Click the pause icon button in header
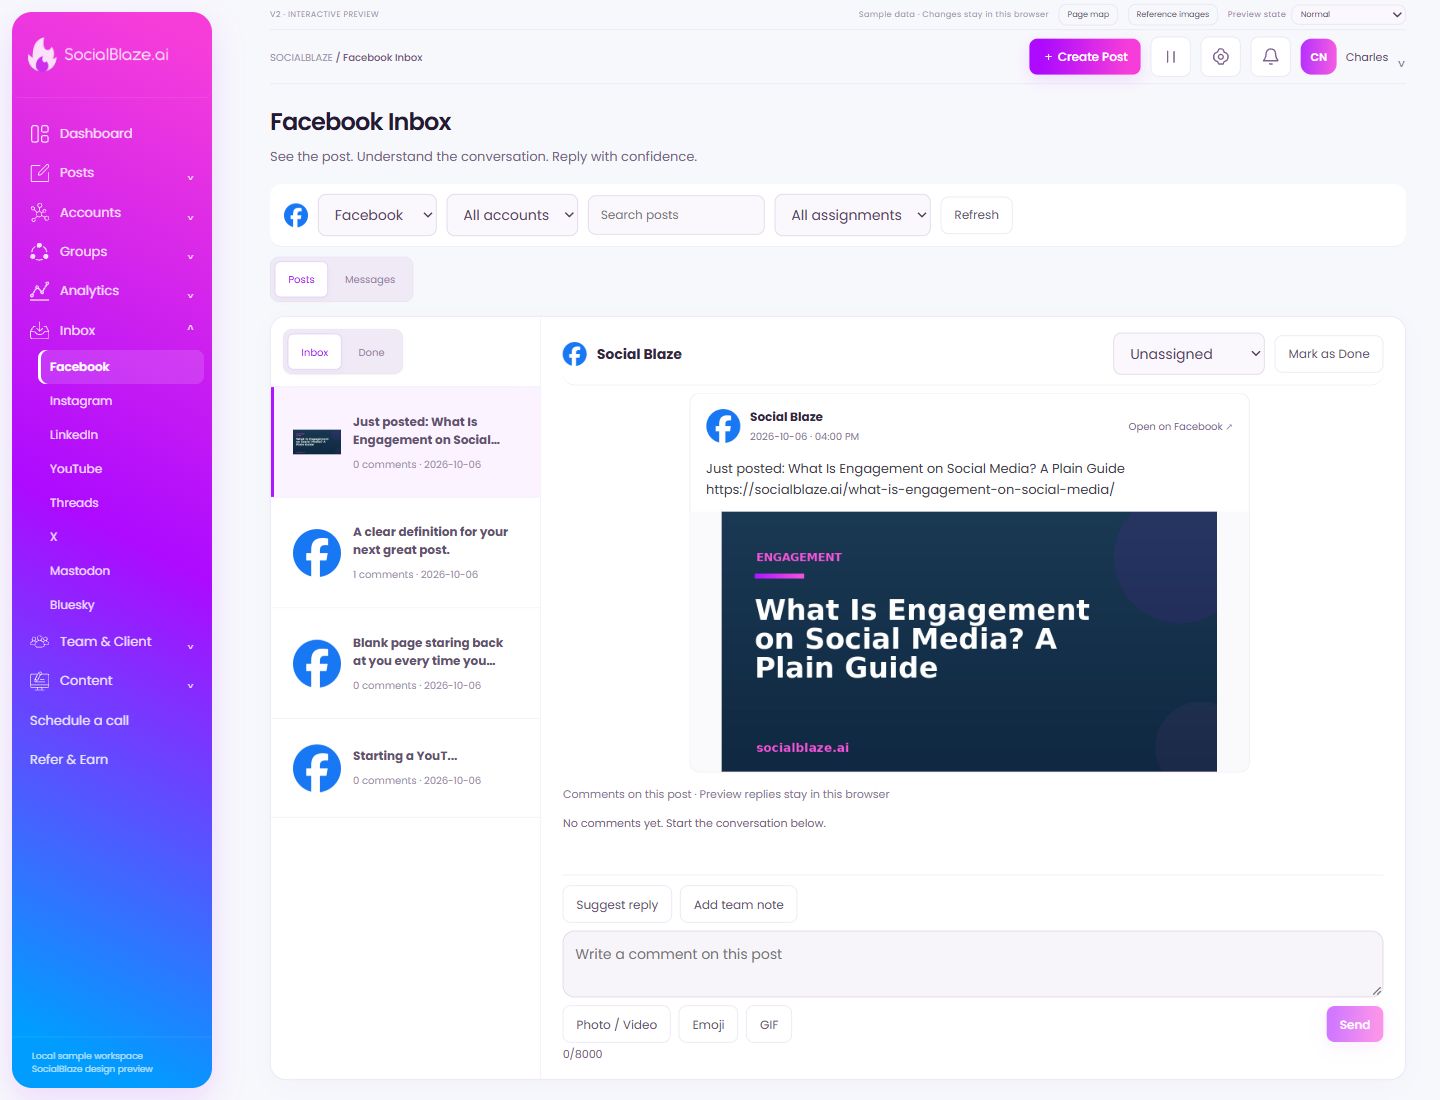The image size is (1440, 1100). tap(1170, 57)
